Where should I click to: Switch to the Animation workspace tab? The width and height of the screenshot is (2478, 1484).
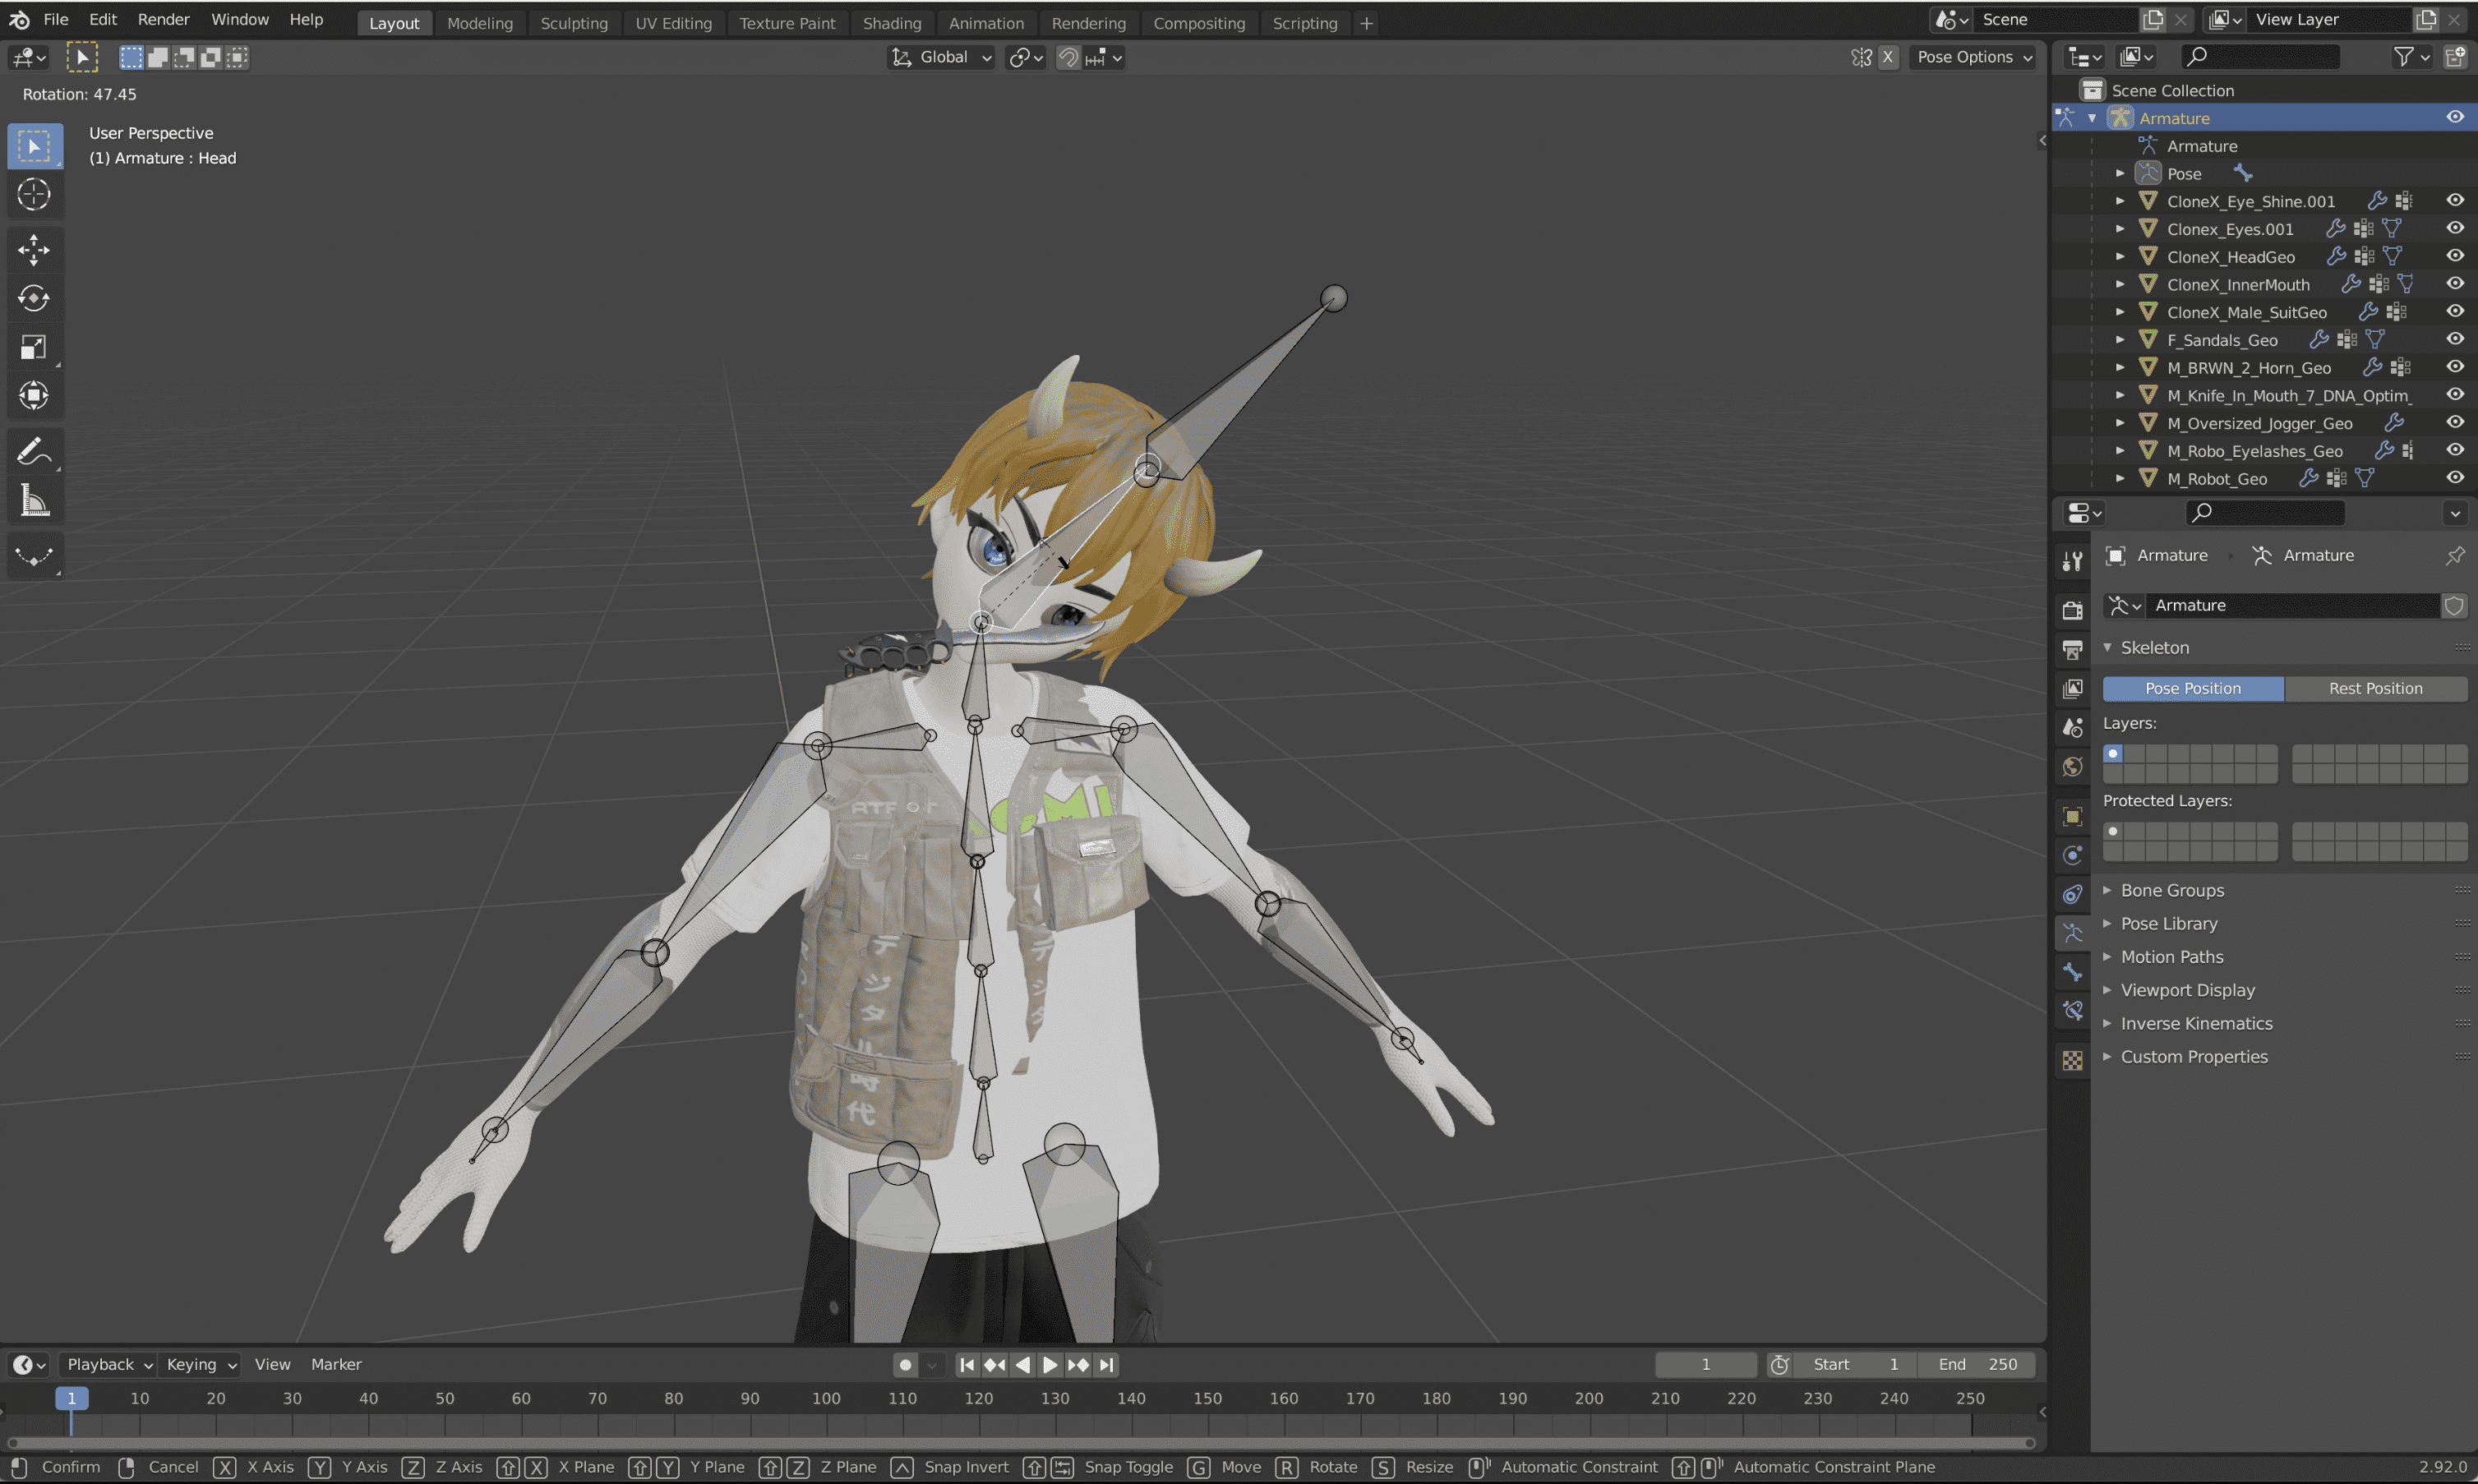coord(986,23)
